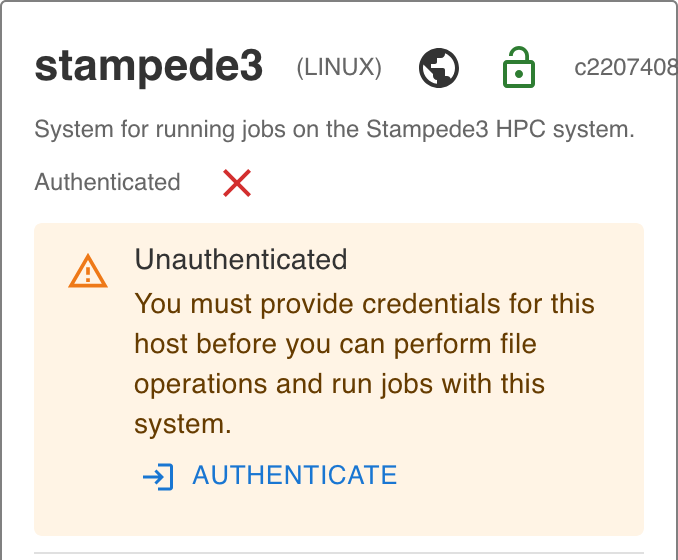Click the word 'system.' ending the alert

pyautogui.click(x=183, y=424)
